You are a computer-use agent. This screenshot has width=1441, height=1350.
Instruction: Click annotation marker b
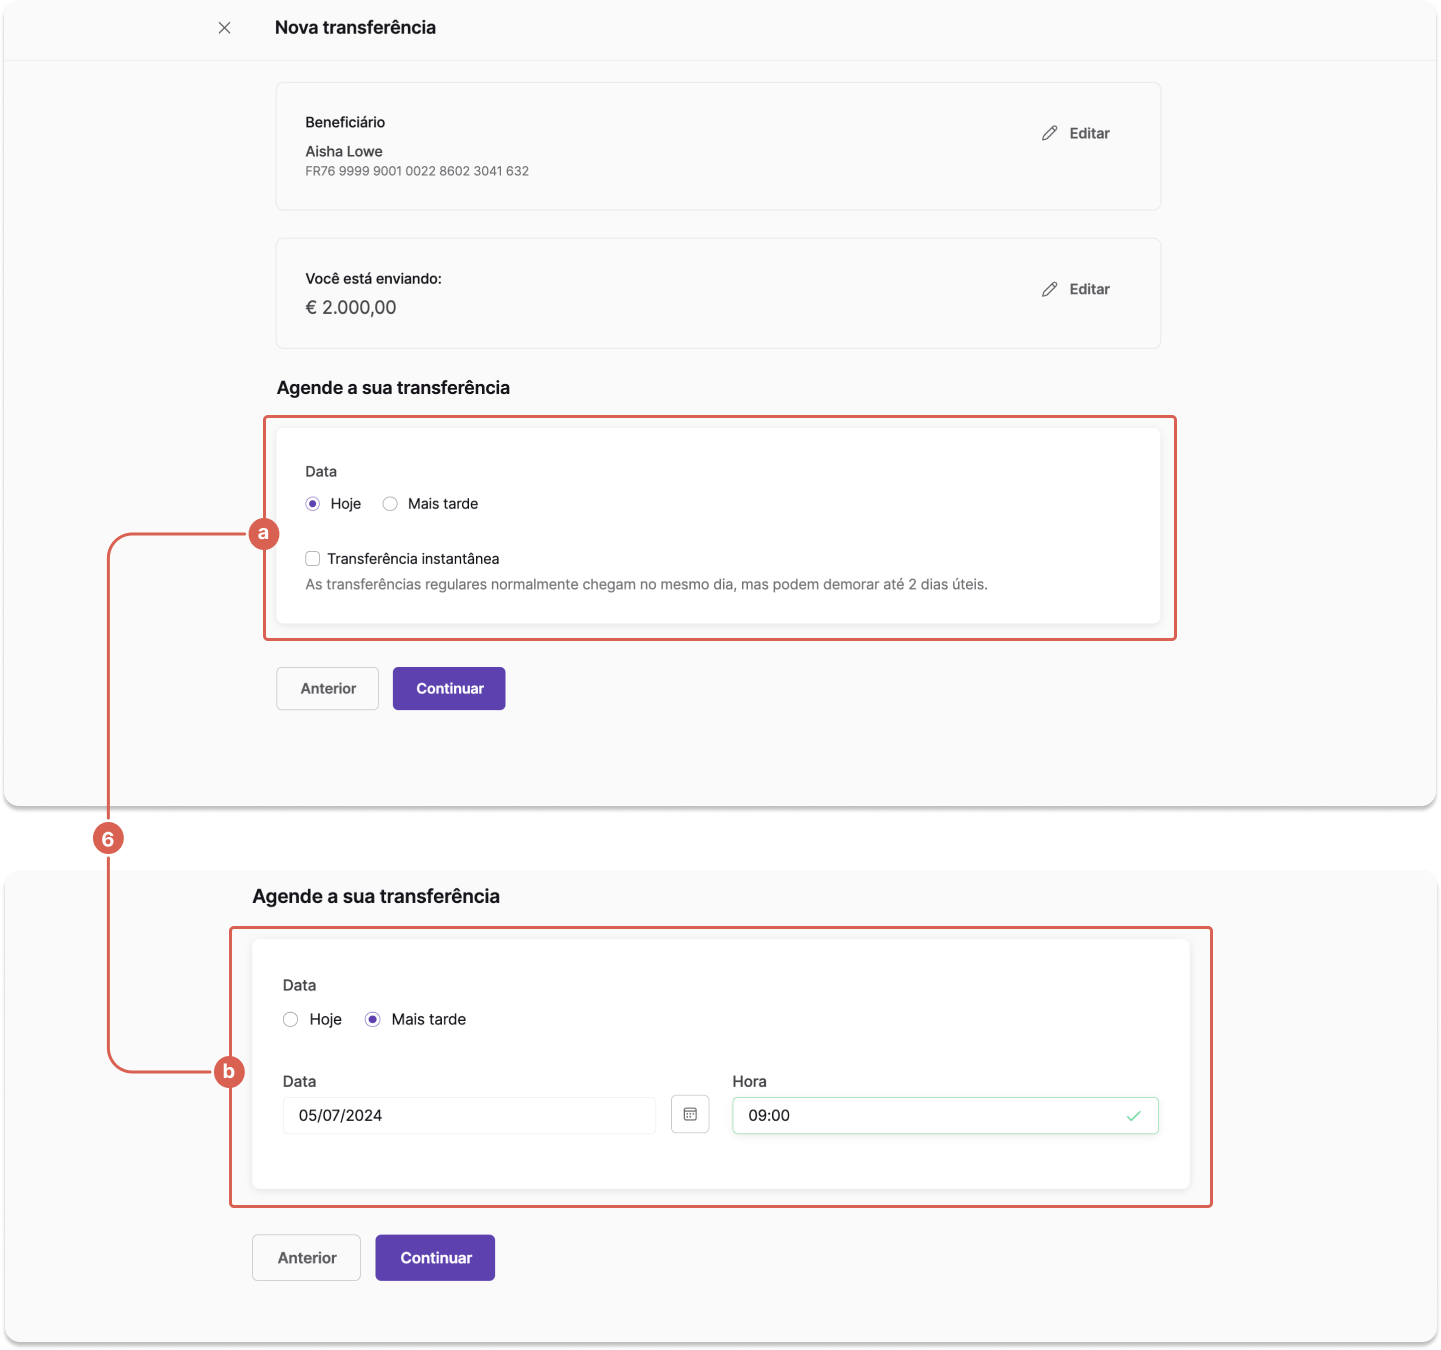point(229,1072)
